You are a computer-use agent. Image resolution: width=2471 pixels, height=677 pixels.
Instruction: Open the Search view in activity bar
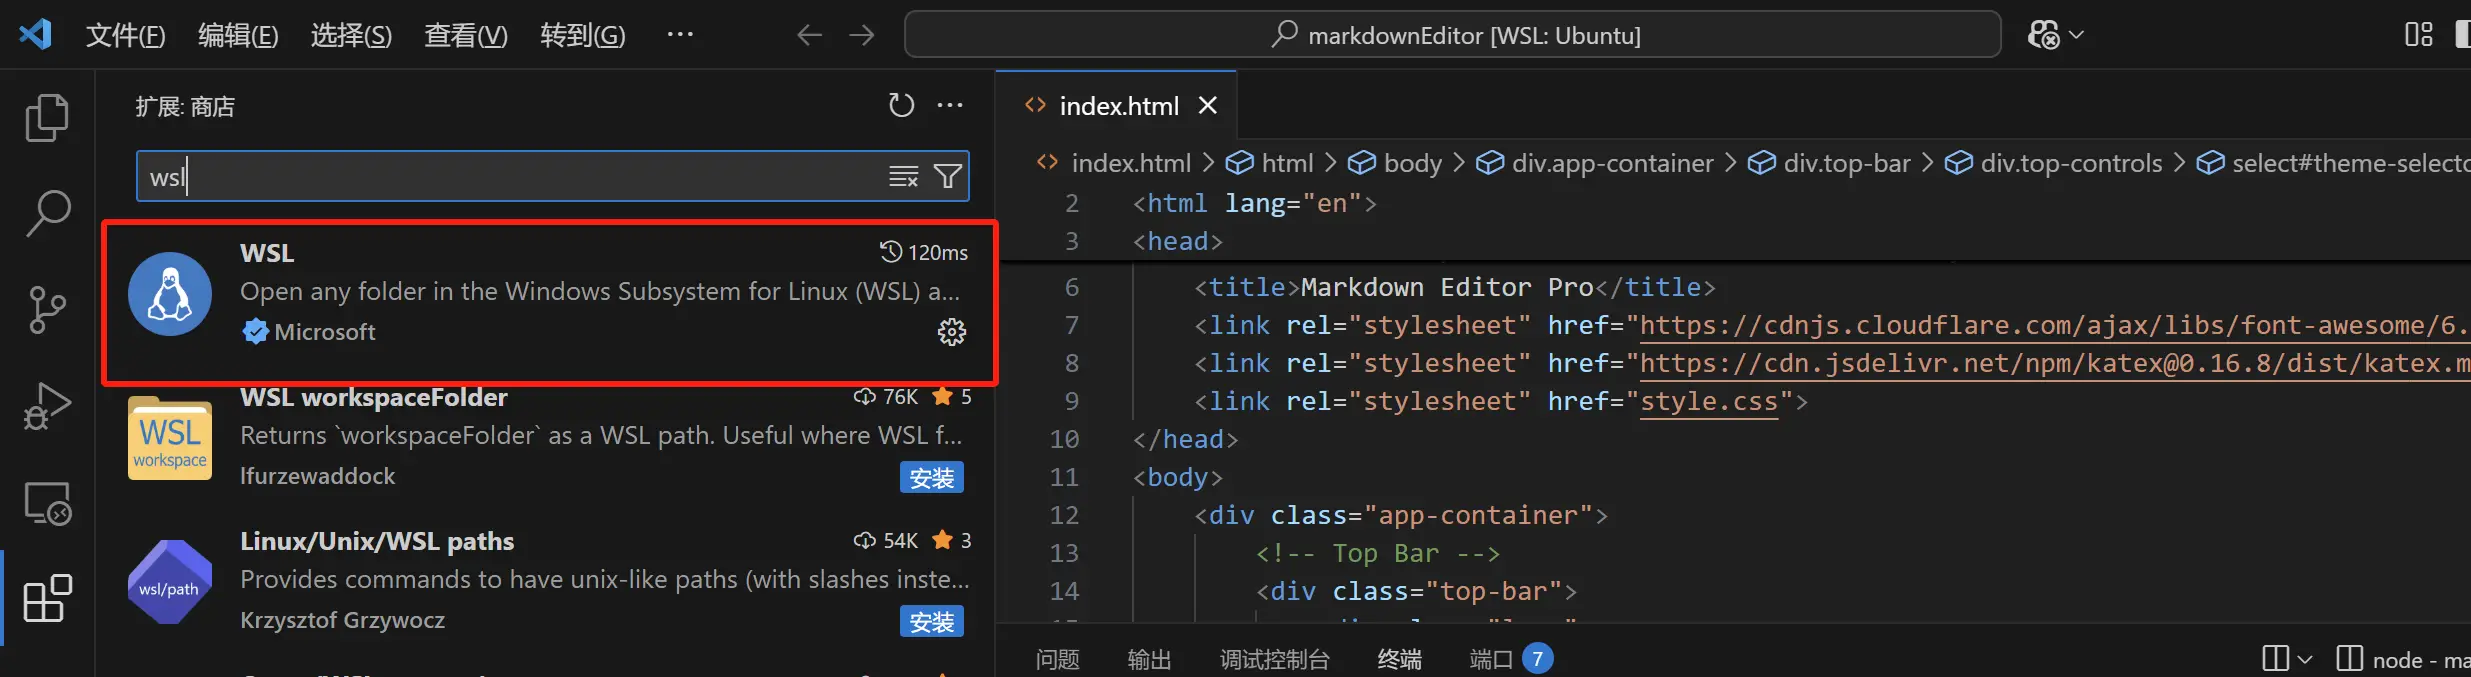[x=47, y=214]
